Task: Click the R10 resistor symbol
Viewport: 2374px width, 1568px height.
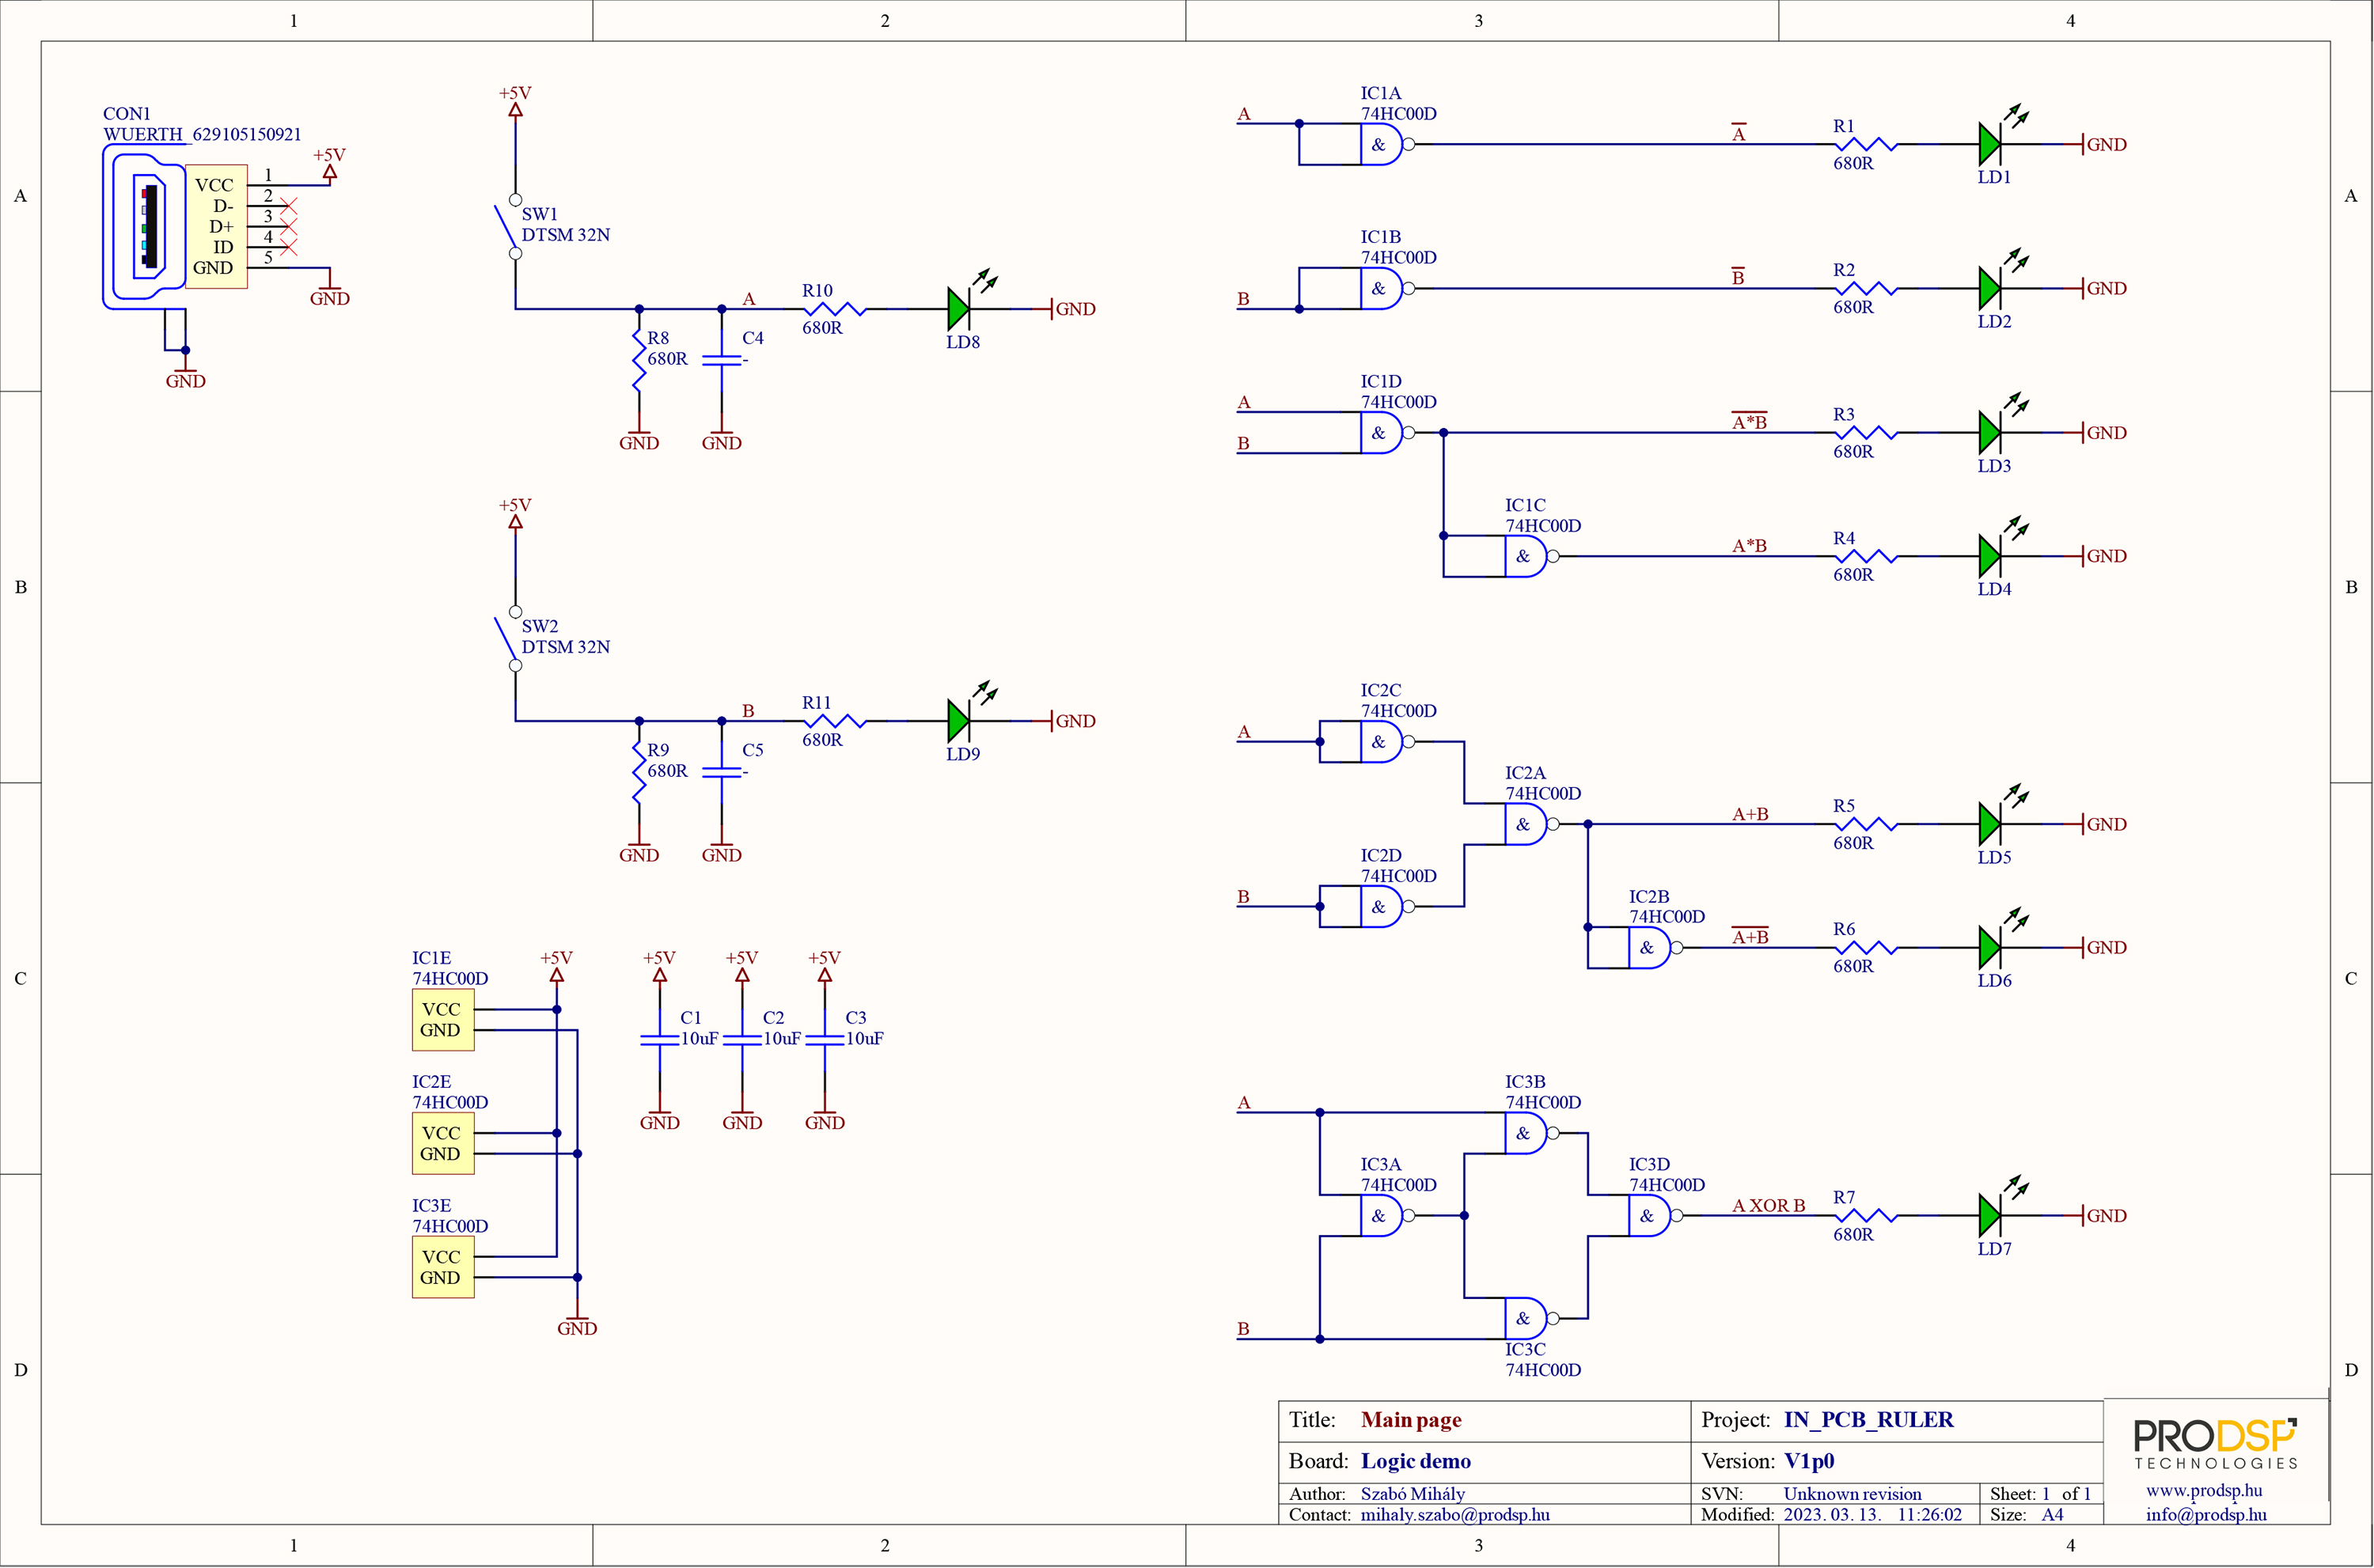Action: (x=835, y=309)
